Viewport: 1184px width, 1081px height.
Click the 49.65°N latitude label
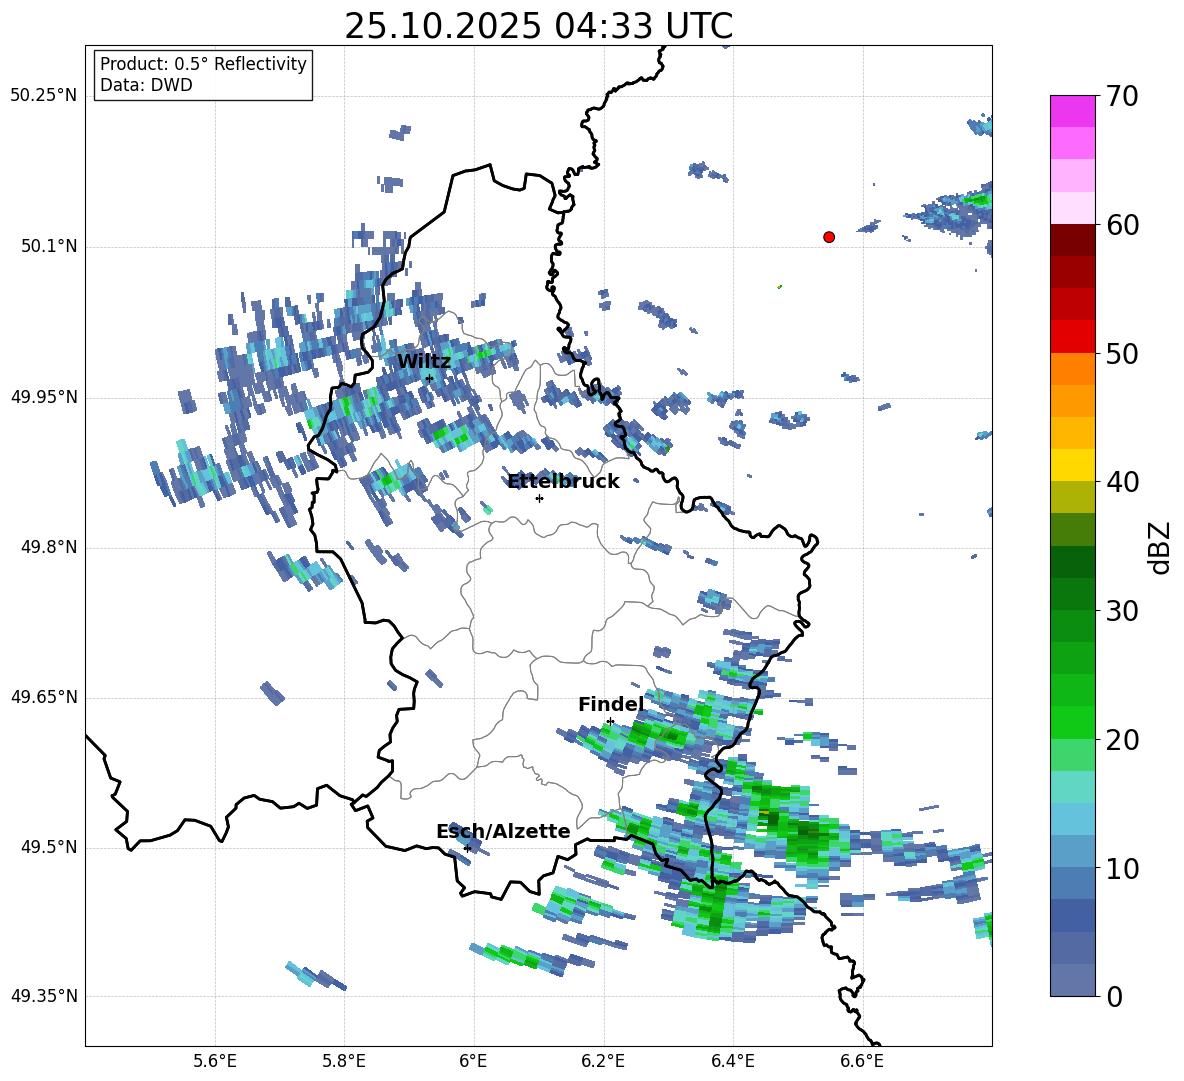[44, 696]
